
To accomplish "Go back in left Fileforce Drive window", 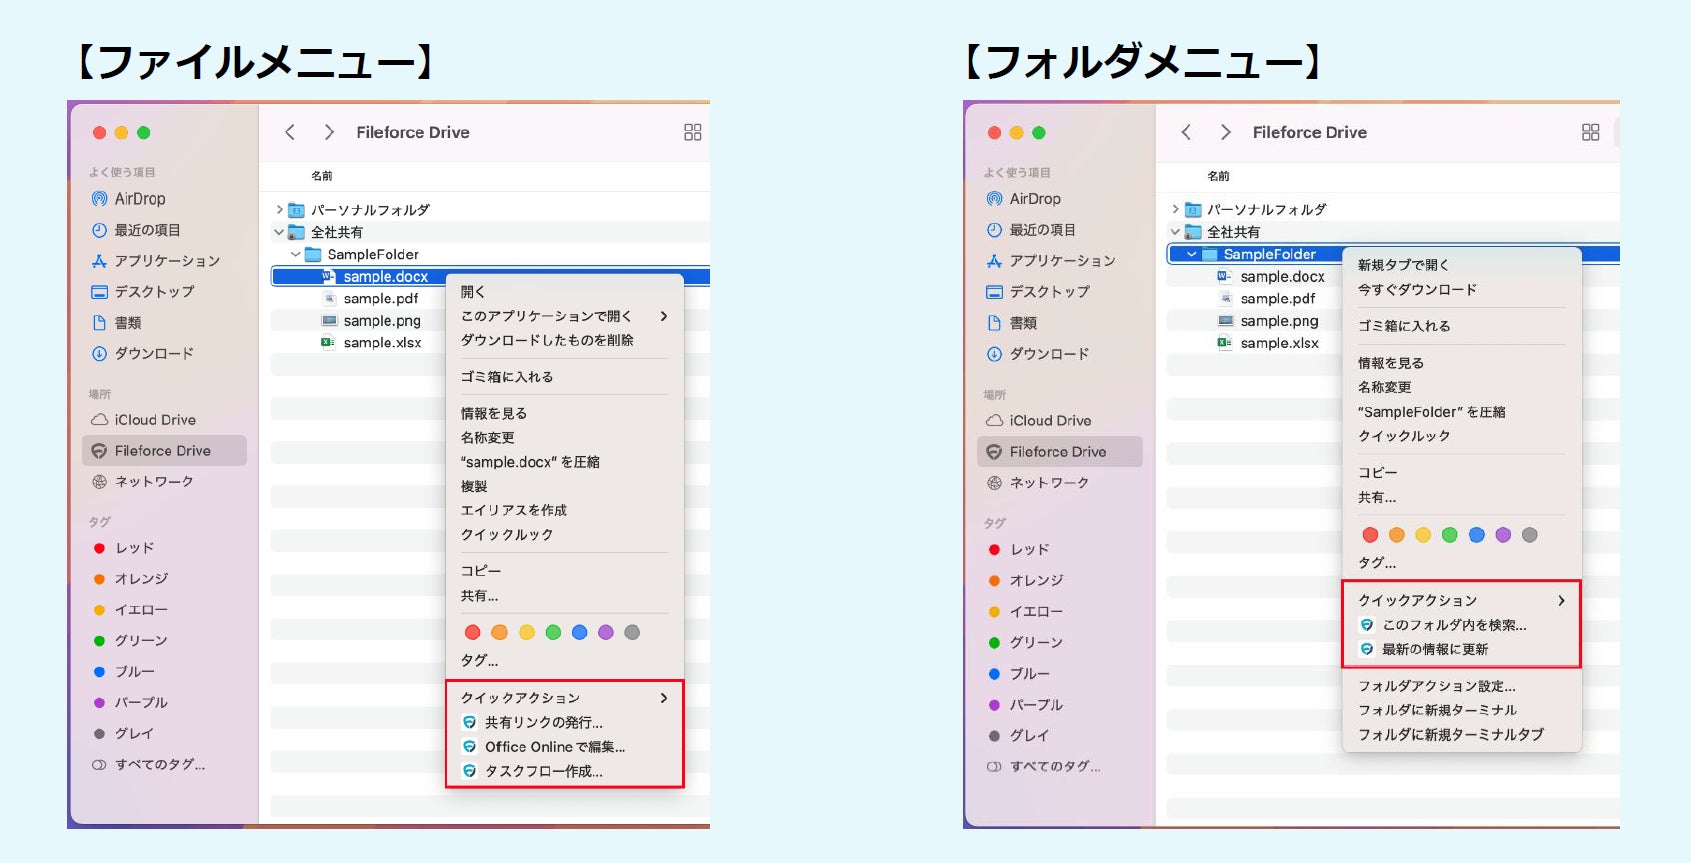I will click(290, 132).
